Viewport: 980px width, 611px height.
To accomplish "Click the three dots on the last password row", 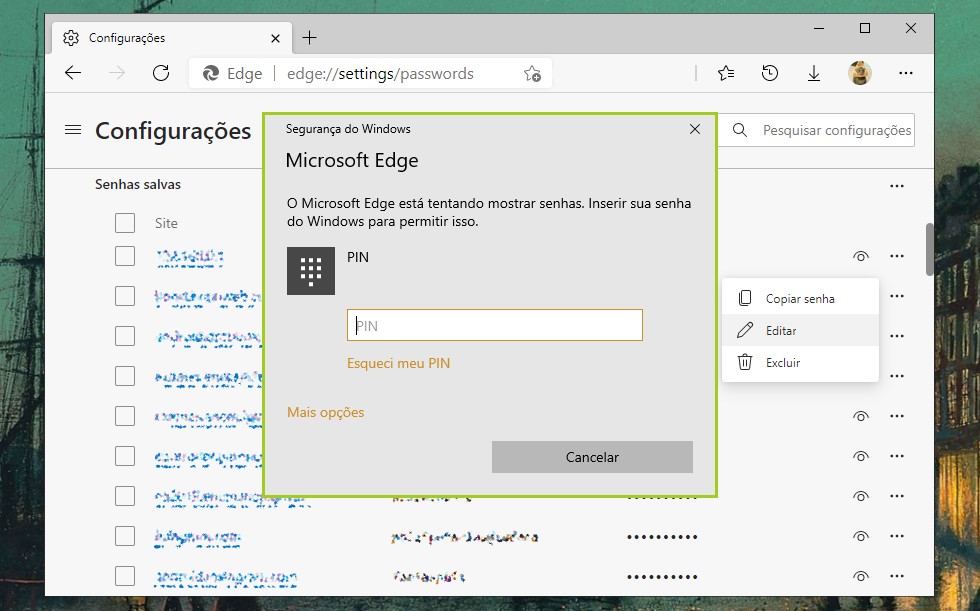I will point(897,576).
